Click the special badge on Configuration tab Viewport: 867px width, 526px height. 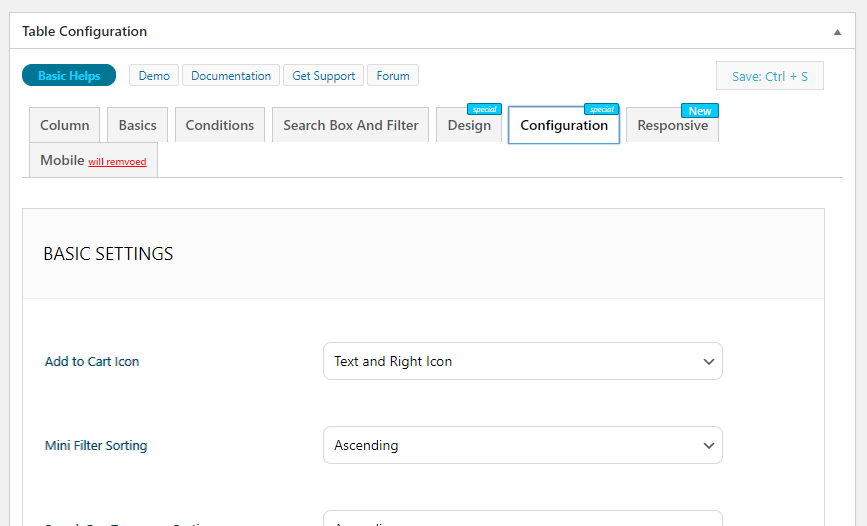coord(602,109)
